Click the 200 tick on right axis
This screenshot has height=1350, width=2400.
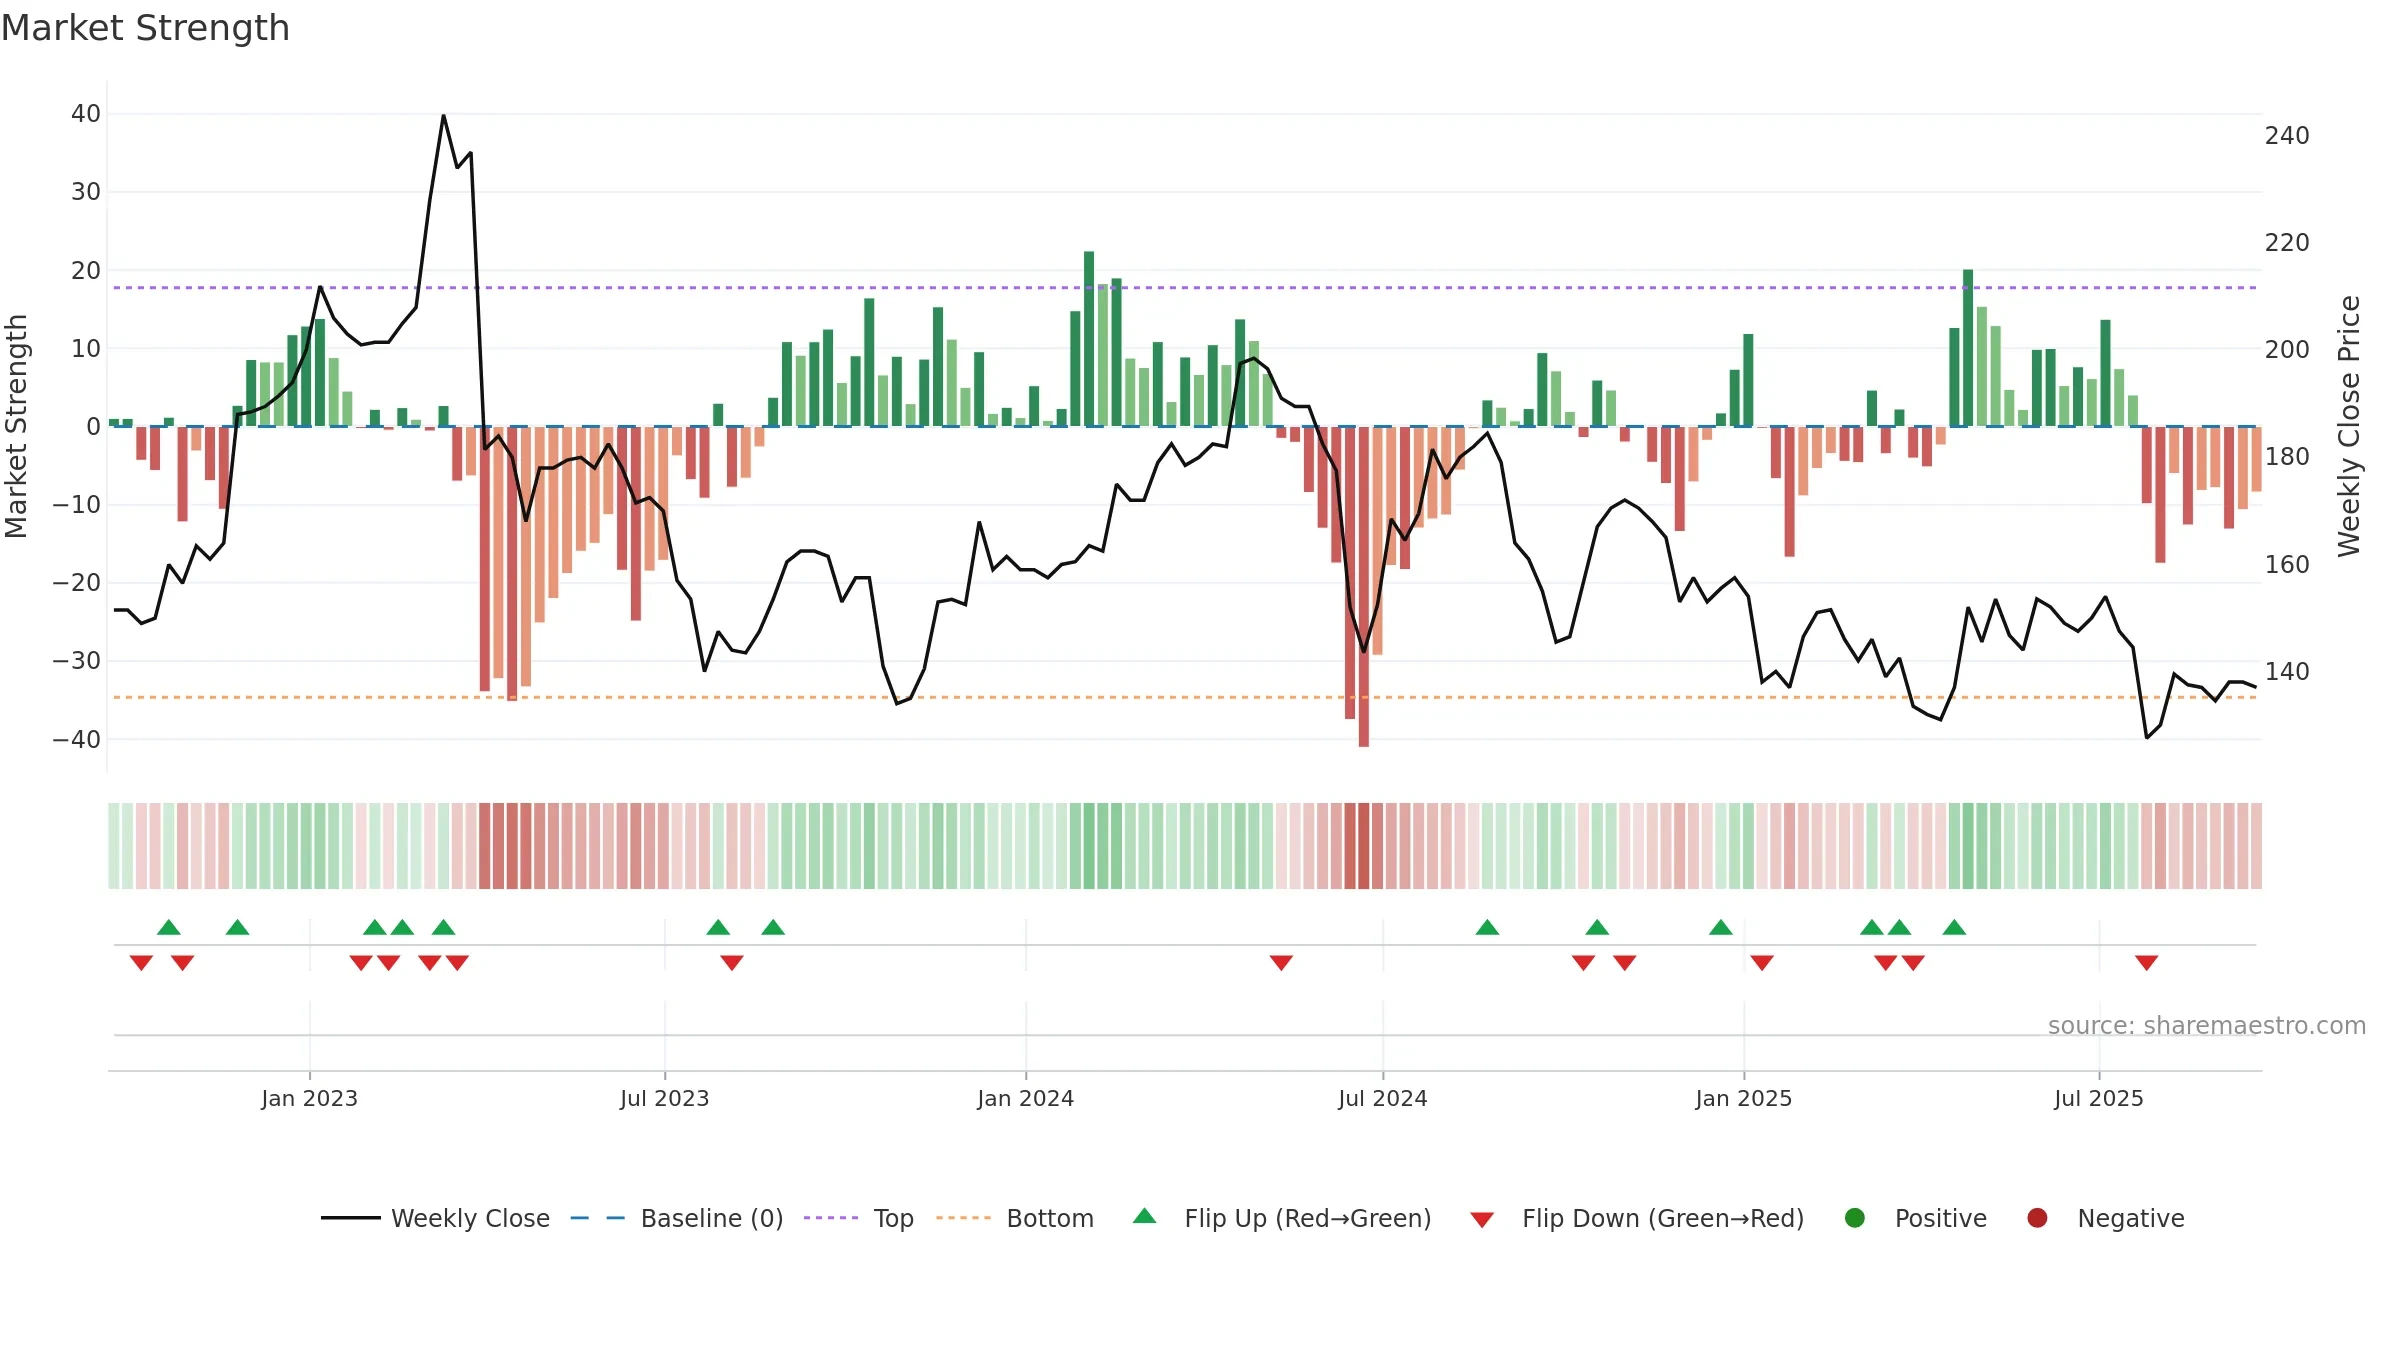click(x=2287, y=350)
